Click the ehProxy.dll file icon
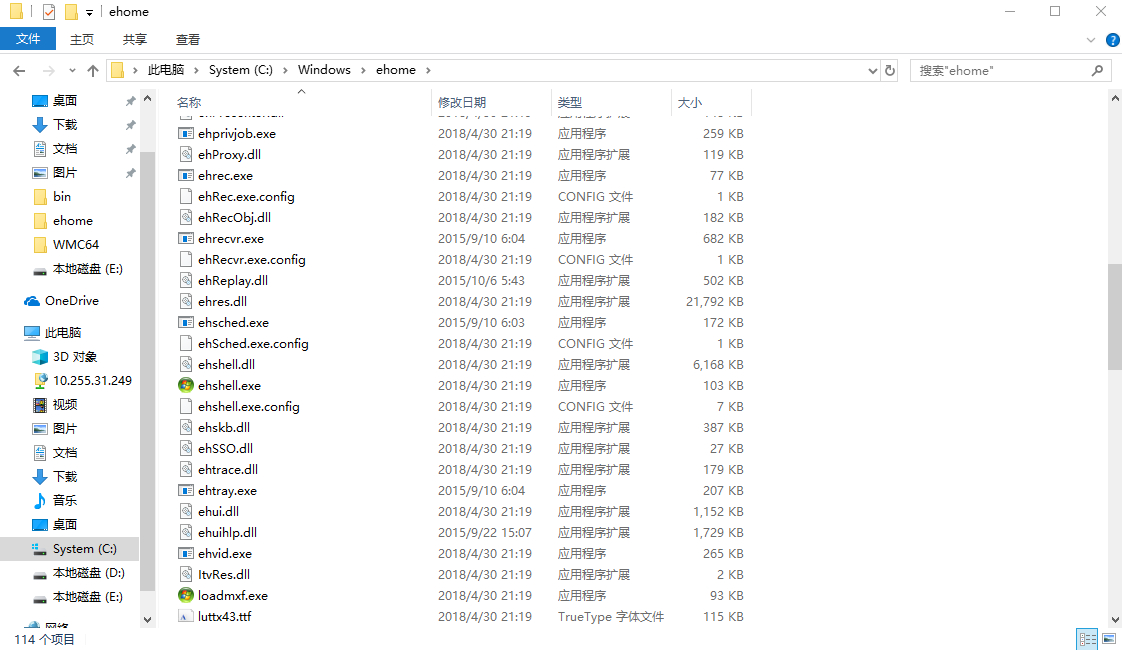1122x650 pixels. (x=186, y=154)
